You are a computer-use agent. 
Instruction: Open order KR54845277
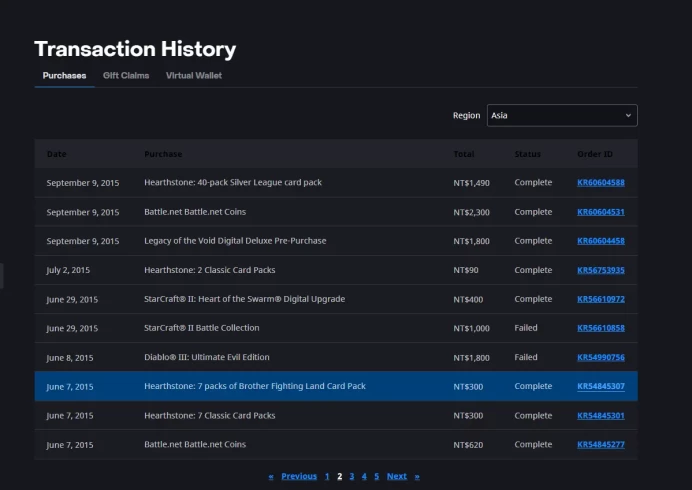(x=601, y=445)
